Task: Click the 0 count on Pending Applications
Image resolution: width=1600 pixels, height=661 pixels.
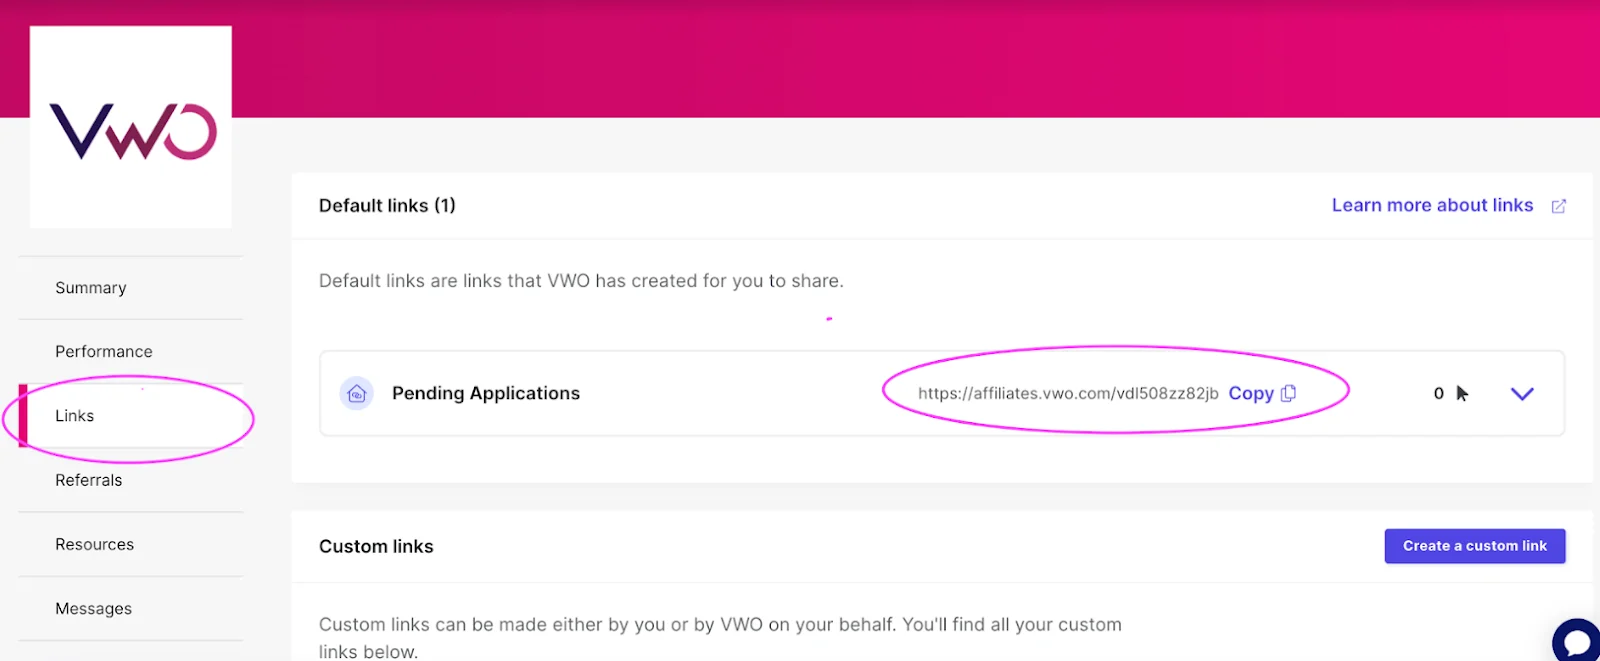Action: (x=1438, y=393)
